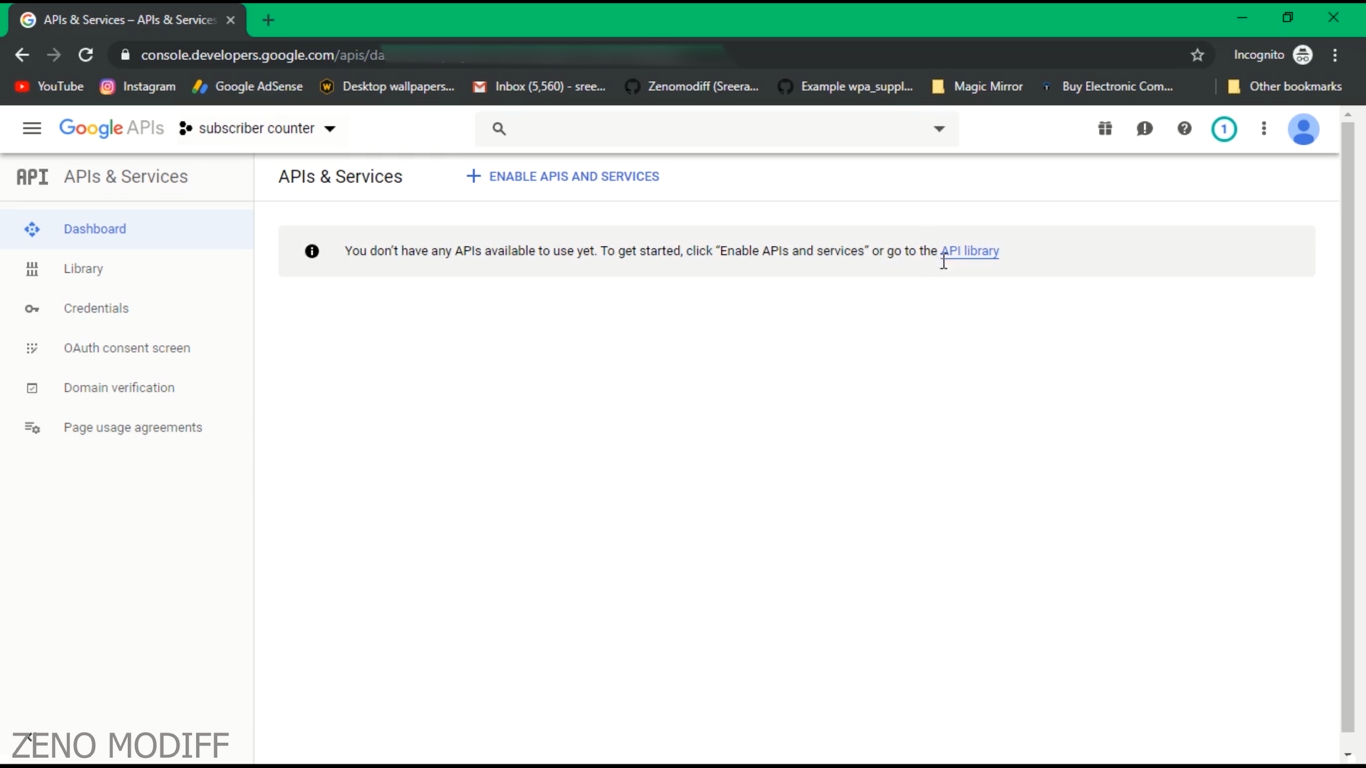Open Credentials in the sidebar
Viewport: 1366px width, 768px height.
pyautogui.click(x=127, y=308)
